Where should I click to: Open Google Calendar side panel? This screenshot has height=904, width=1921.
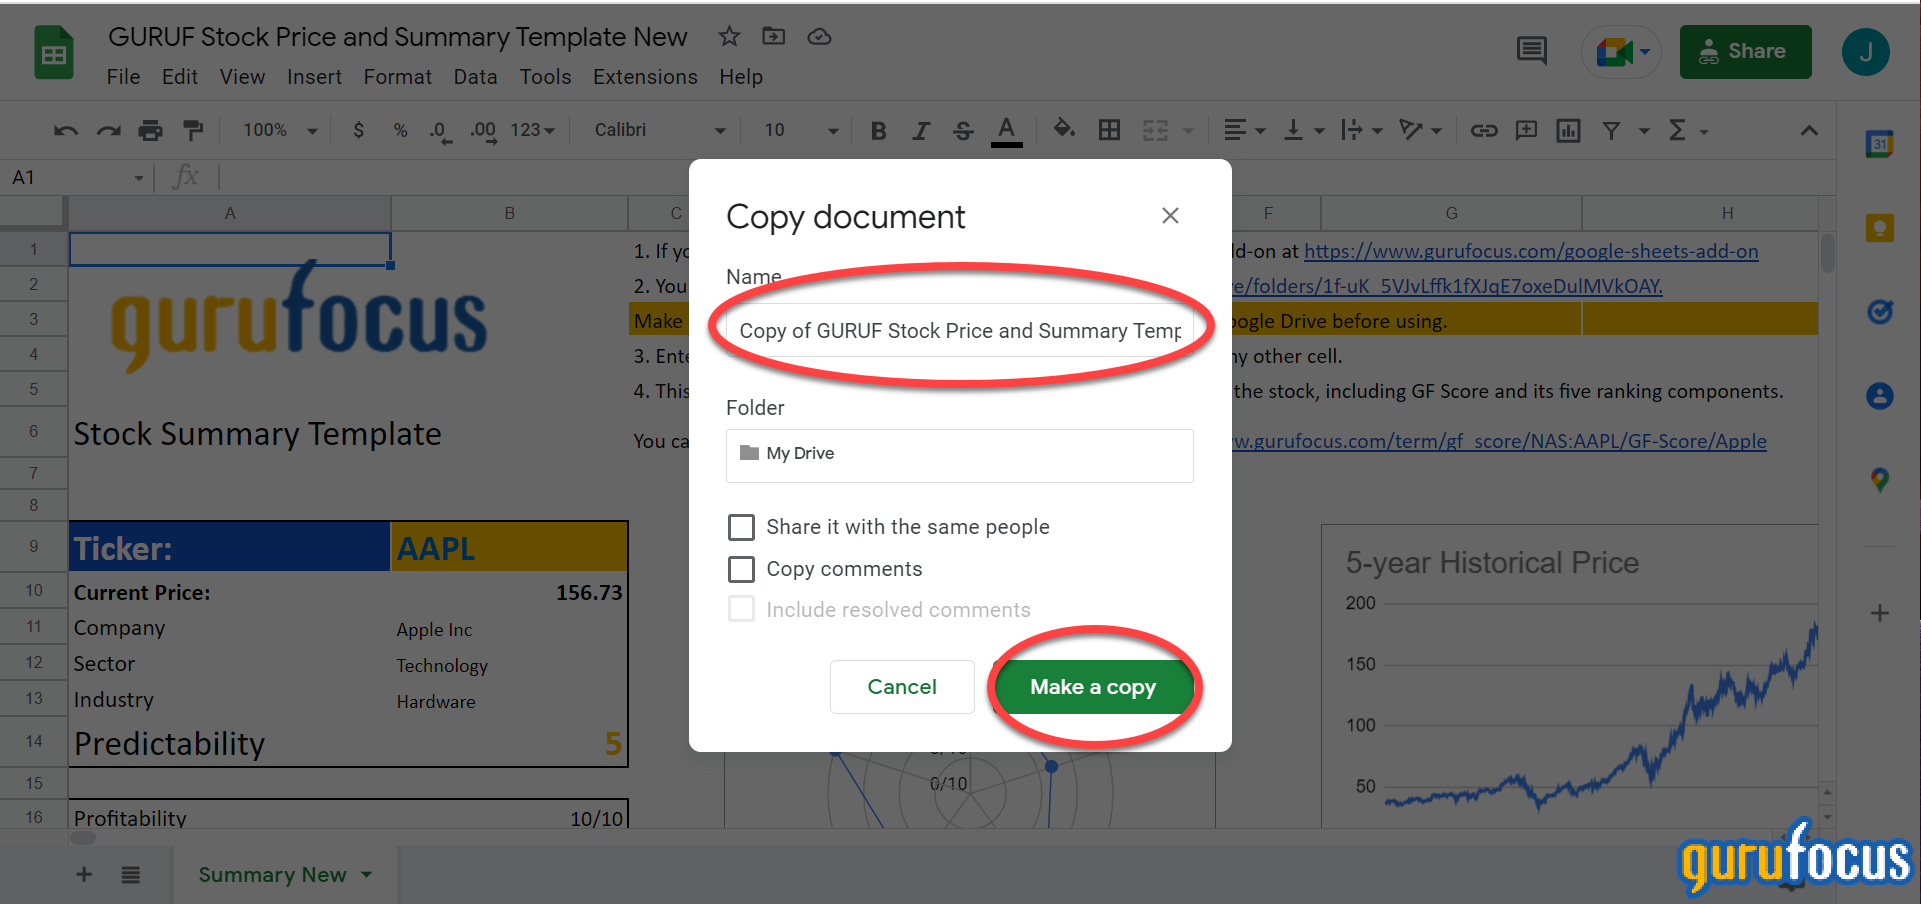point(1880,144)
